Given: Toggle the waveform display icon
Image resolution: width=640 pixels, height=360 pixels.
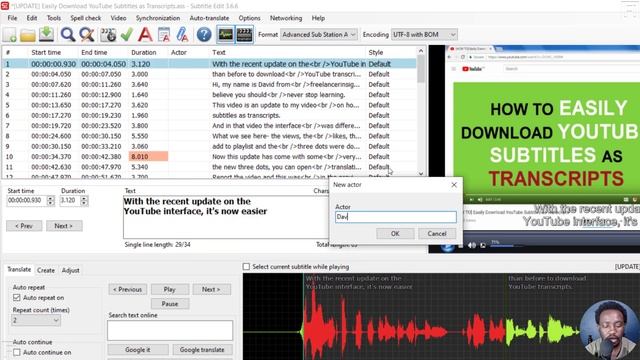Looking at the screenshot, I should (225, 34).
